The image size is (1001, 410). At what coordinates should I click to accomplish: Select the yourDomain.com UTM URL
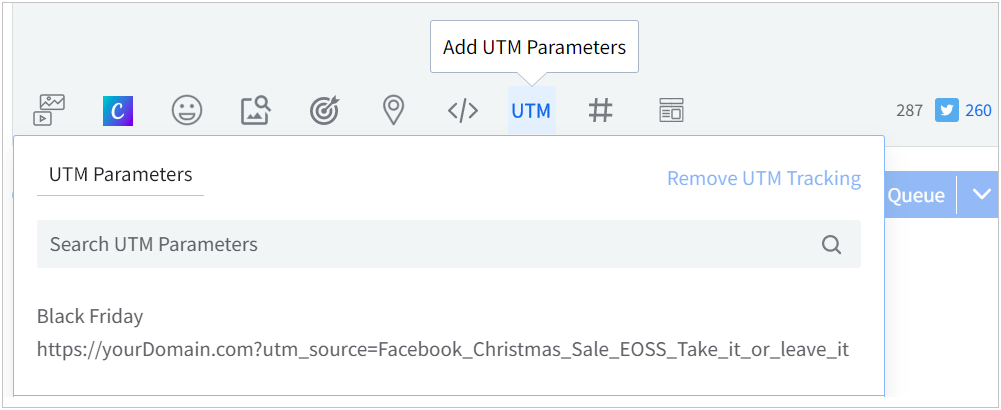[x=443, y=349]
